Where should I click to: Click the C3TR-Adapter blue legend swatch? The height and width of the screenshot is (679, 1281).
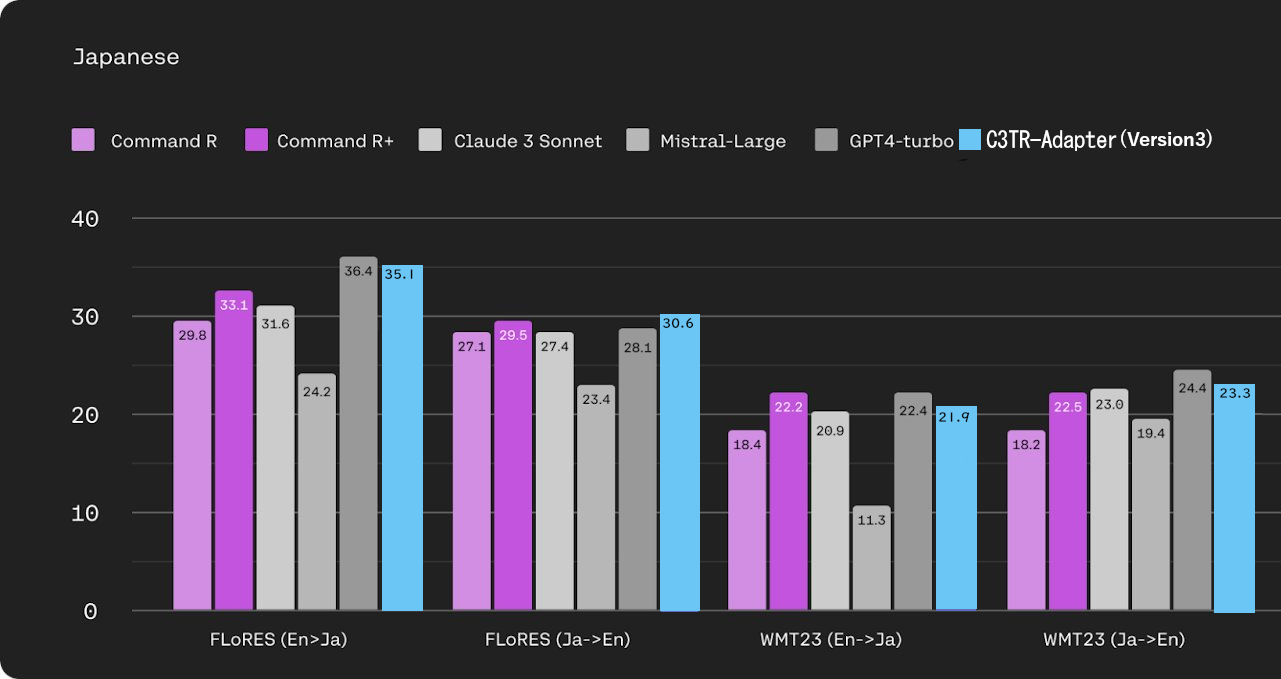[x=970, y=140]
